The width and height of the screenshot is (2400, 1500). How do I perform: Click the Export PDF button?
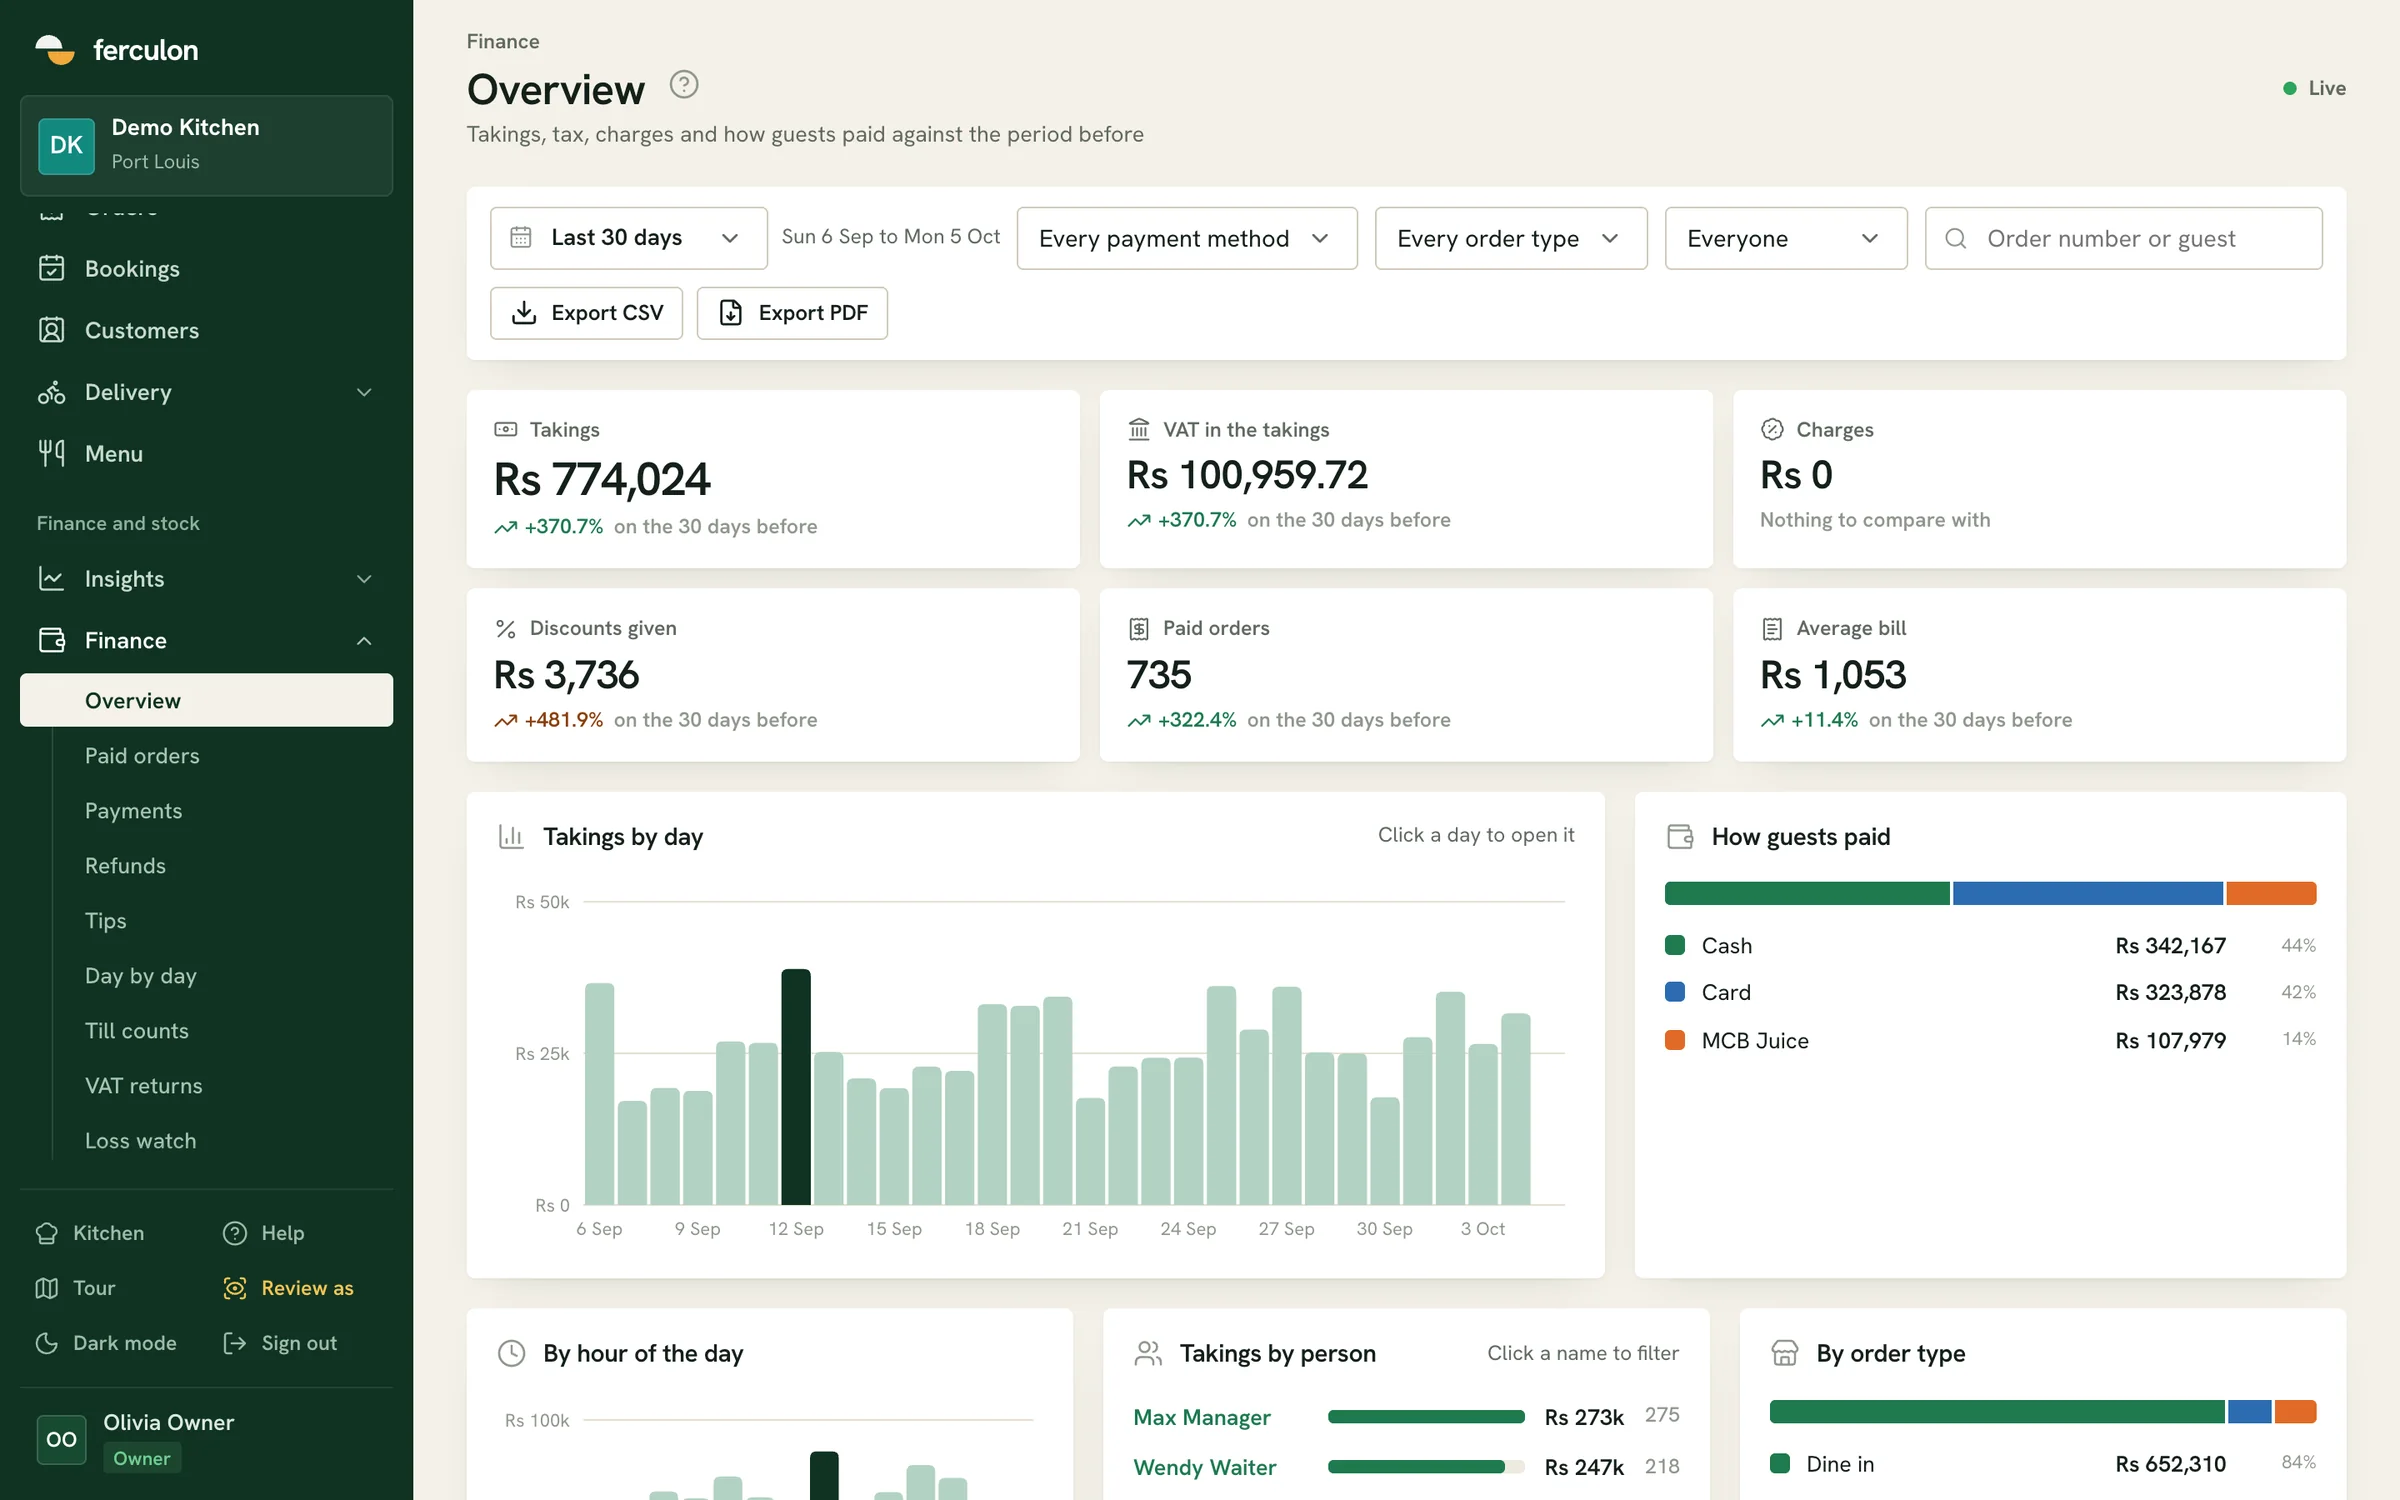[792, 313]
